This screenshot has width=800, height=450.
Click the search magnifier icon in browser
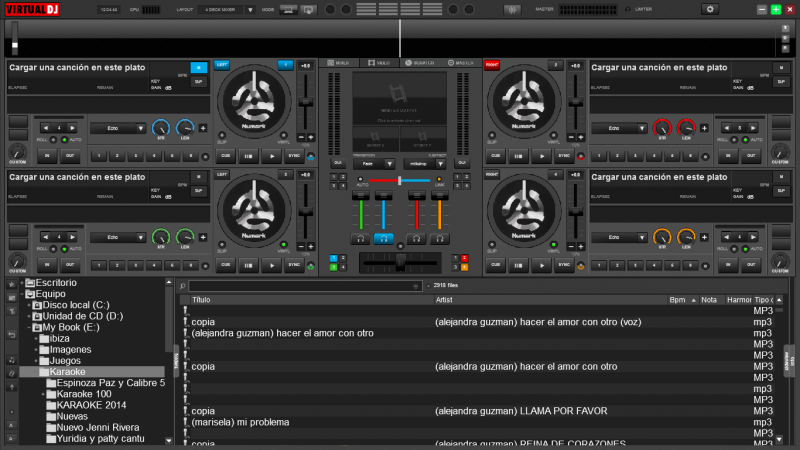pos(182,286)
